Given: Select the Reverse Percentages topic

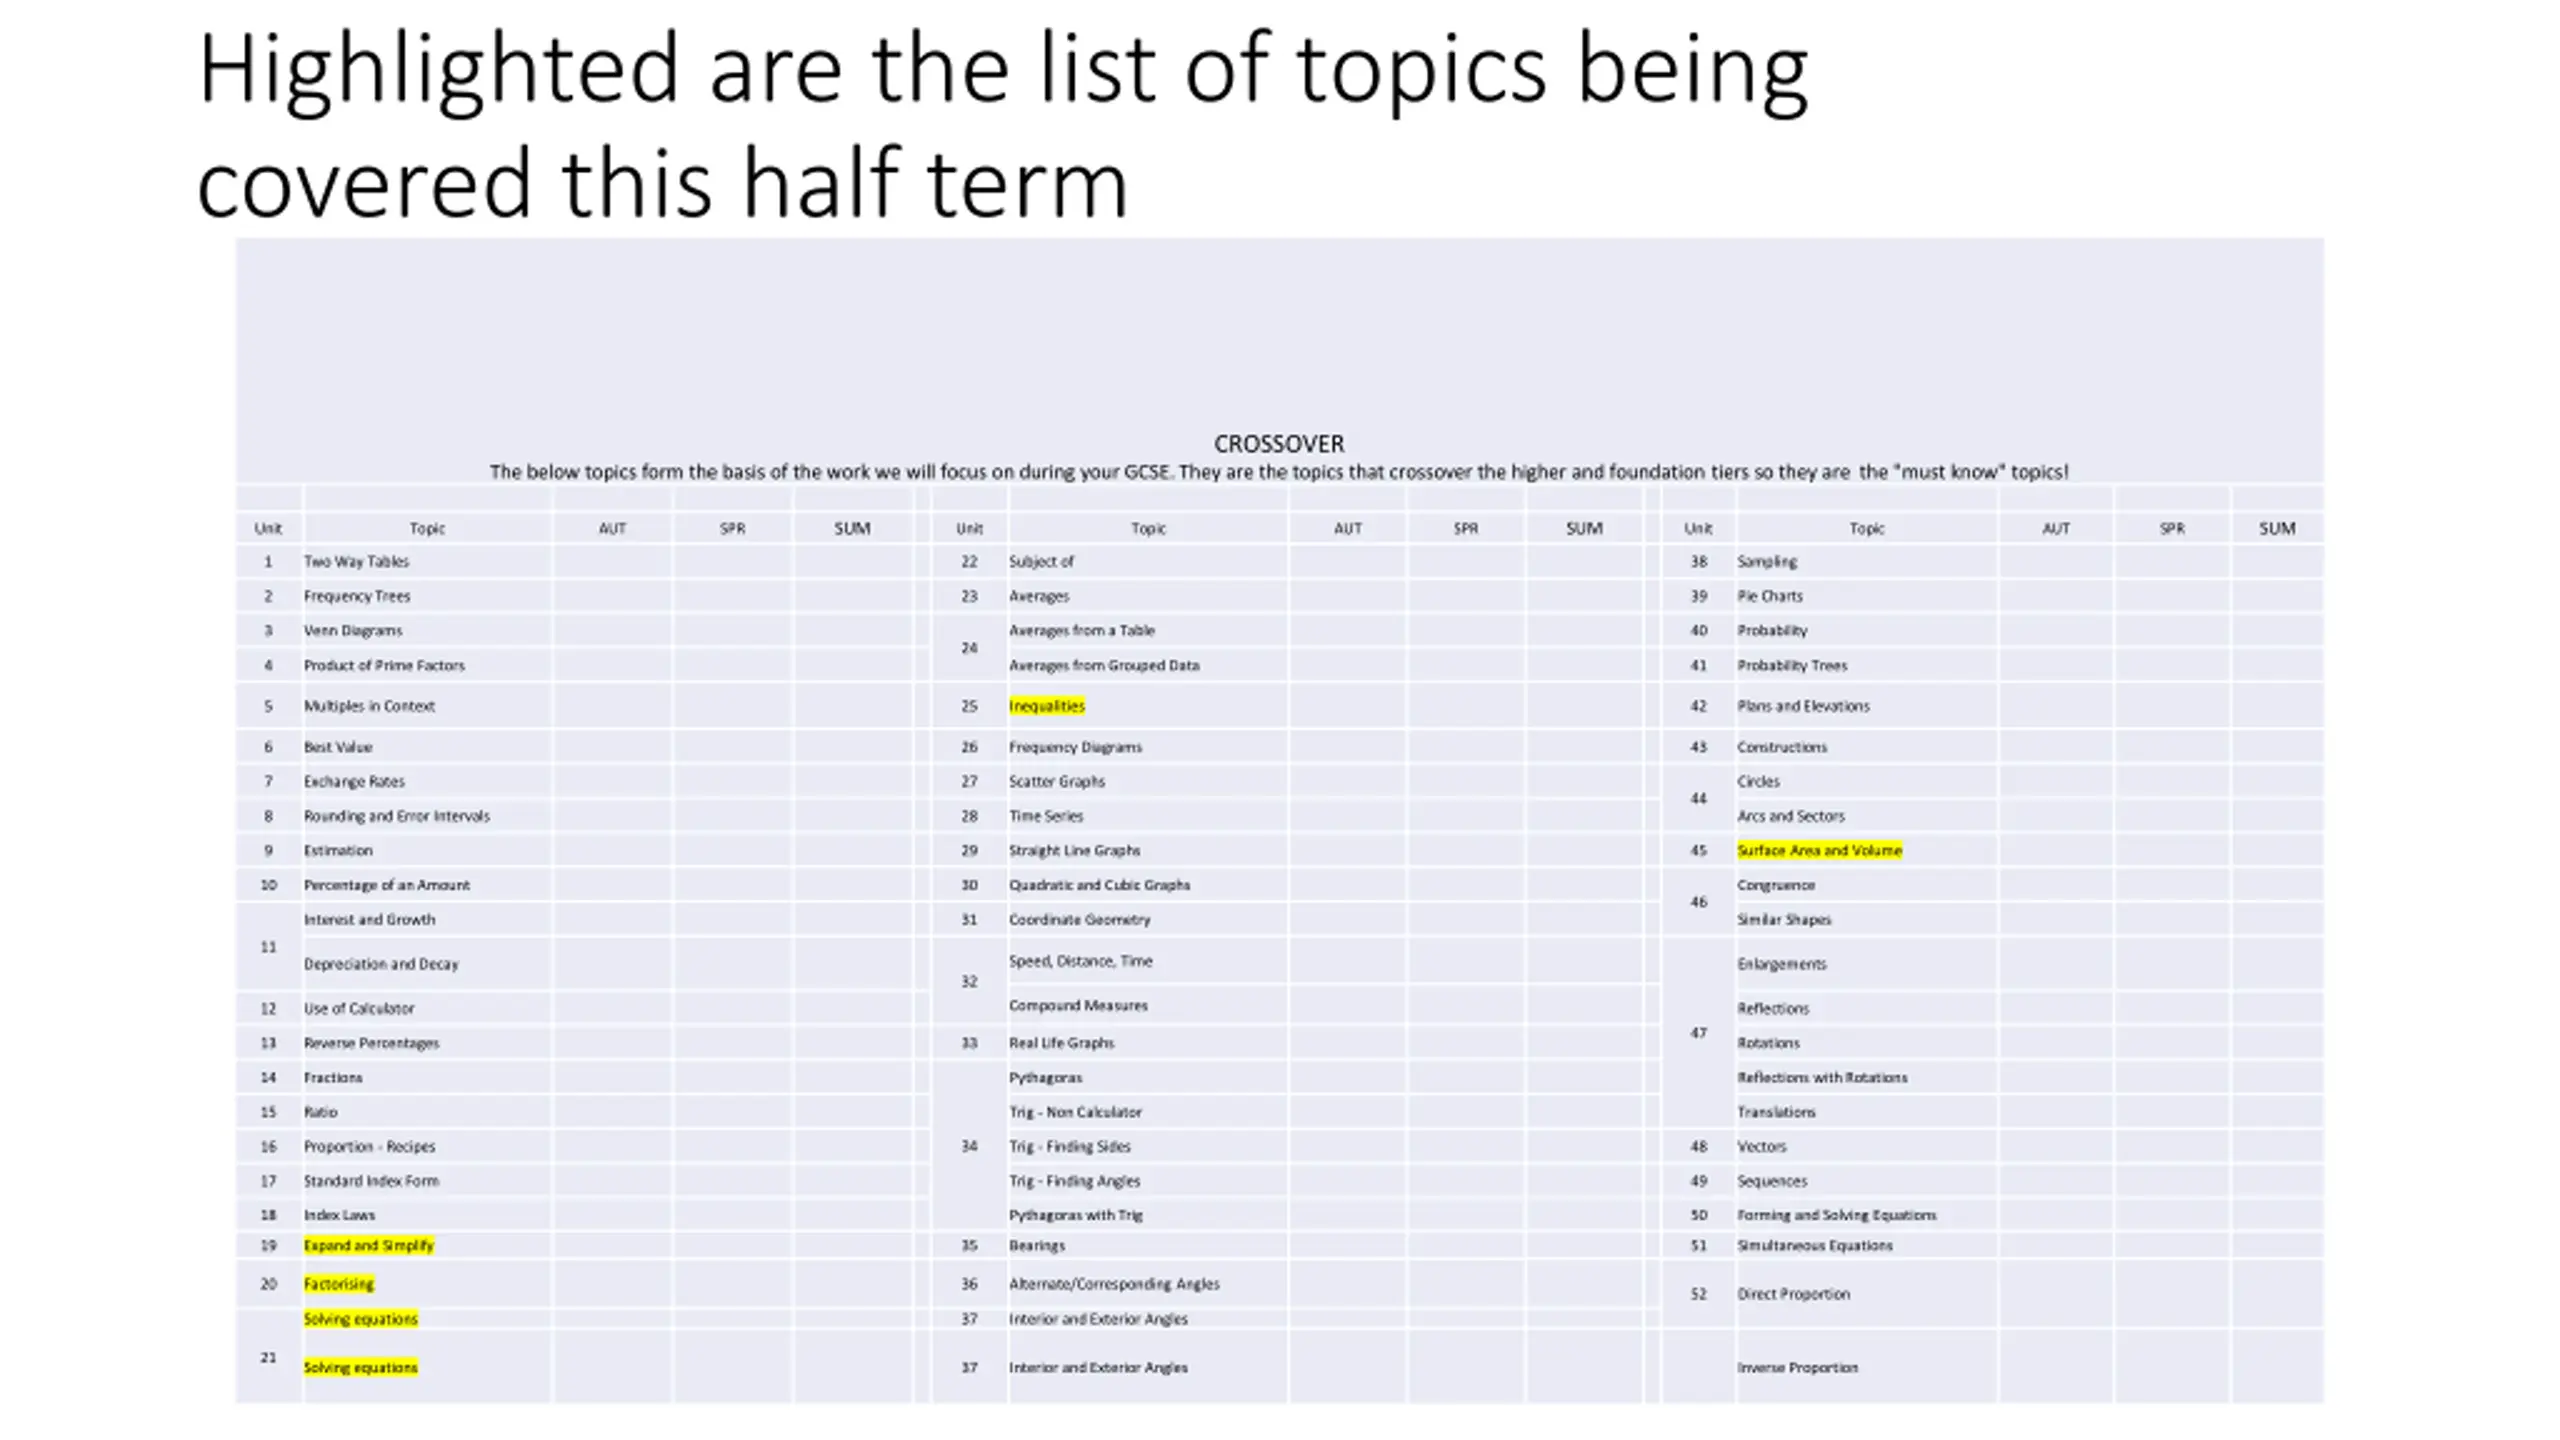Looking at the screenshot, I should (371, 1043).
